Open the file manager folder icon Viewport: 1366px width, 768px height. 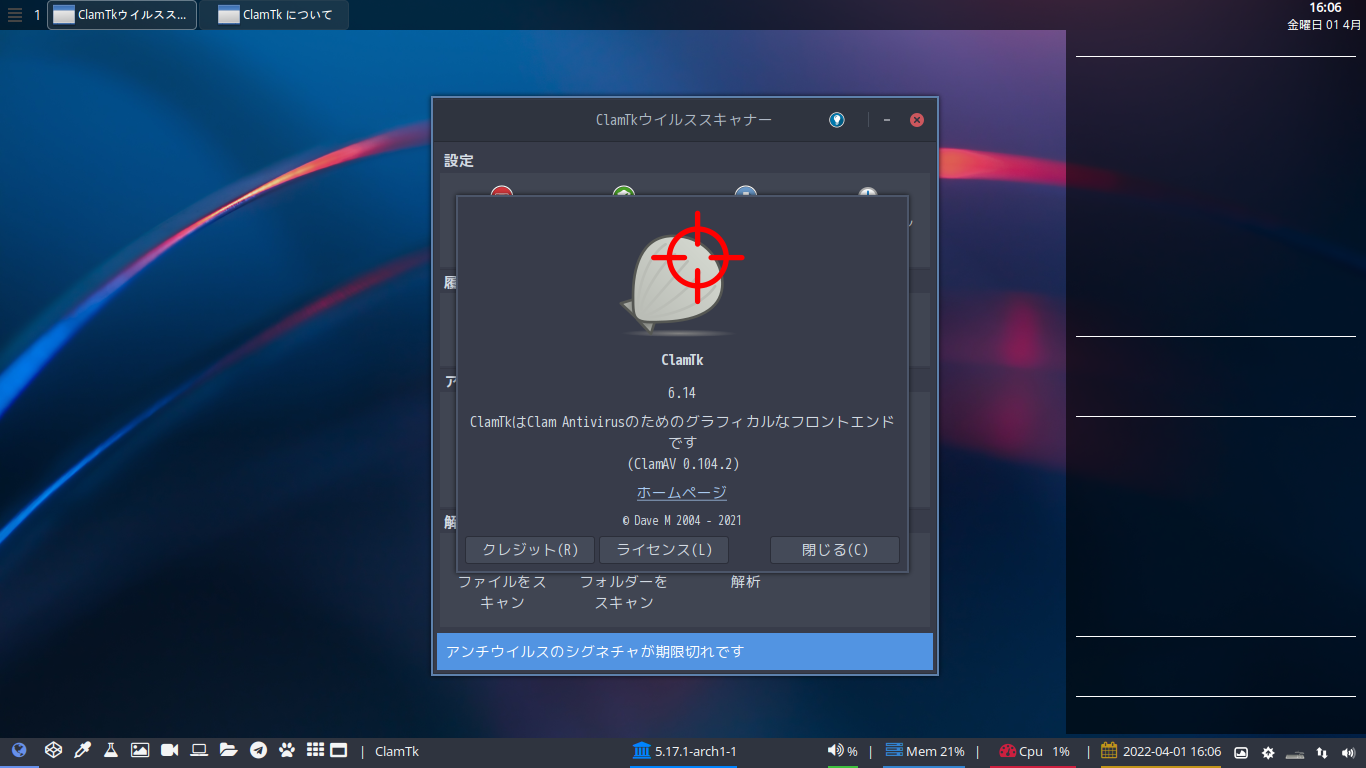point(228,750)
